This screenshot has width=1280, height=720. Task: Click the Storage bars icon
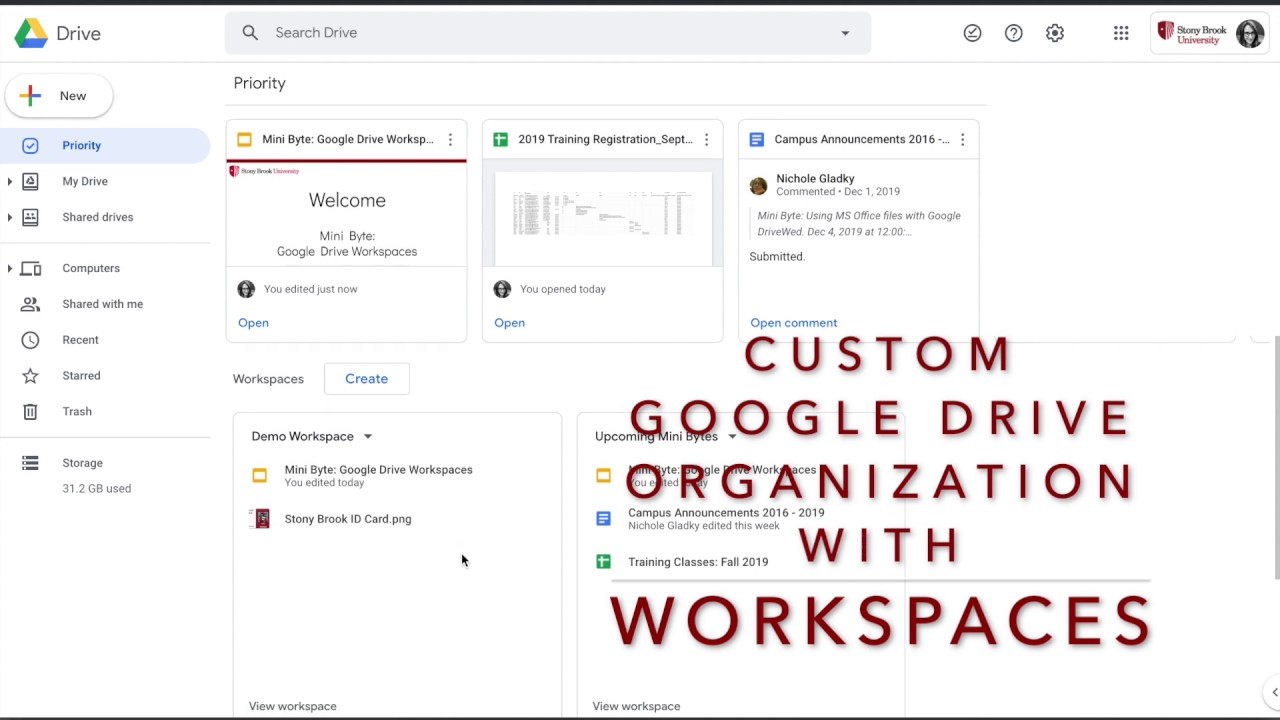[30, 463]
